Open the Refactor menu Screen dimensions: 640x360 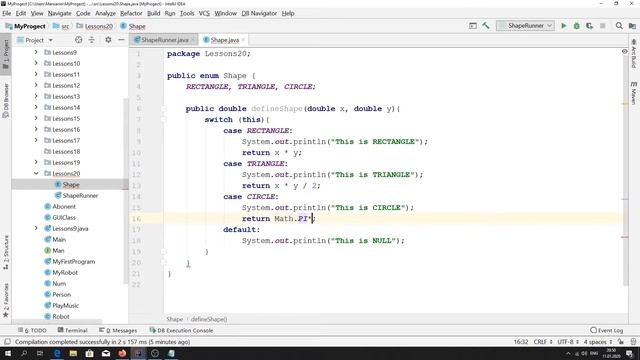point(131,13)
